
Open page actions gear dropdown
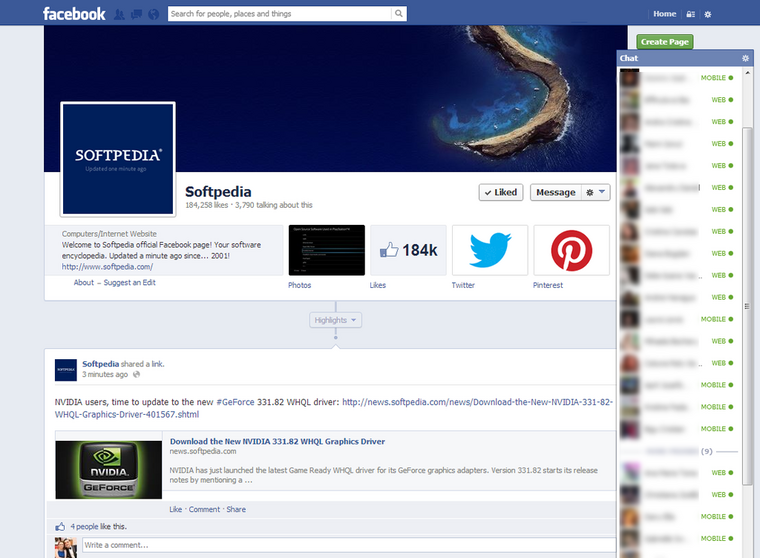pos(596,192)
